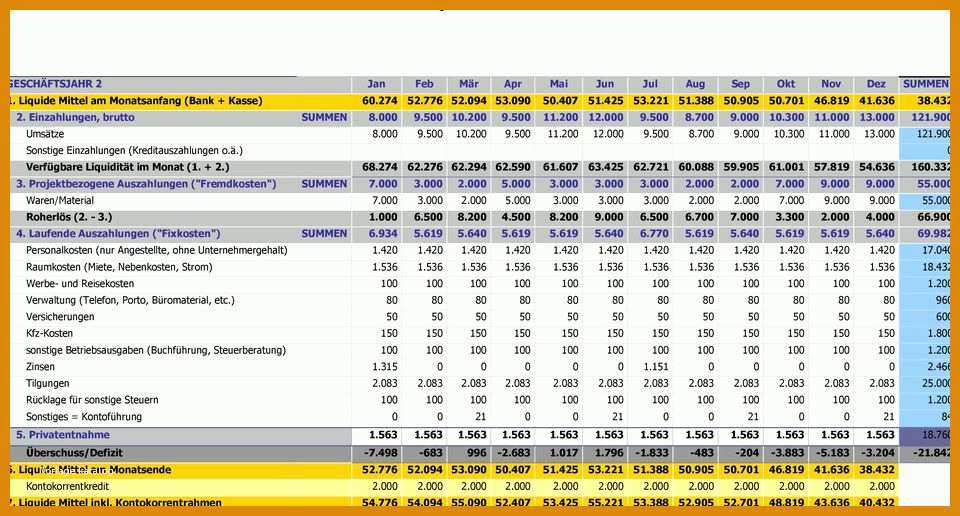The height and width of the screenshot is (516, 960).
Task: Click 'Sonstiges = Kontoführung' label
Action: tap(84, 416)
